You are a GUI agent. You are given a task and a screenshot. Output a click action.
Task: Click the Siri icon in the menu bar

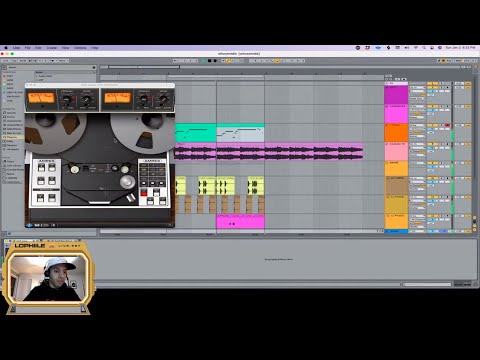[x=440, y=48]
